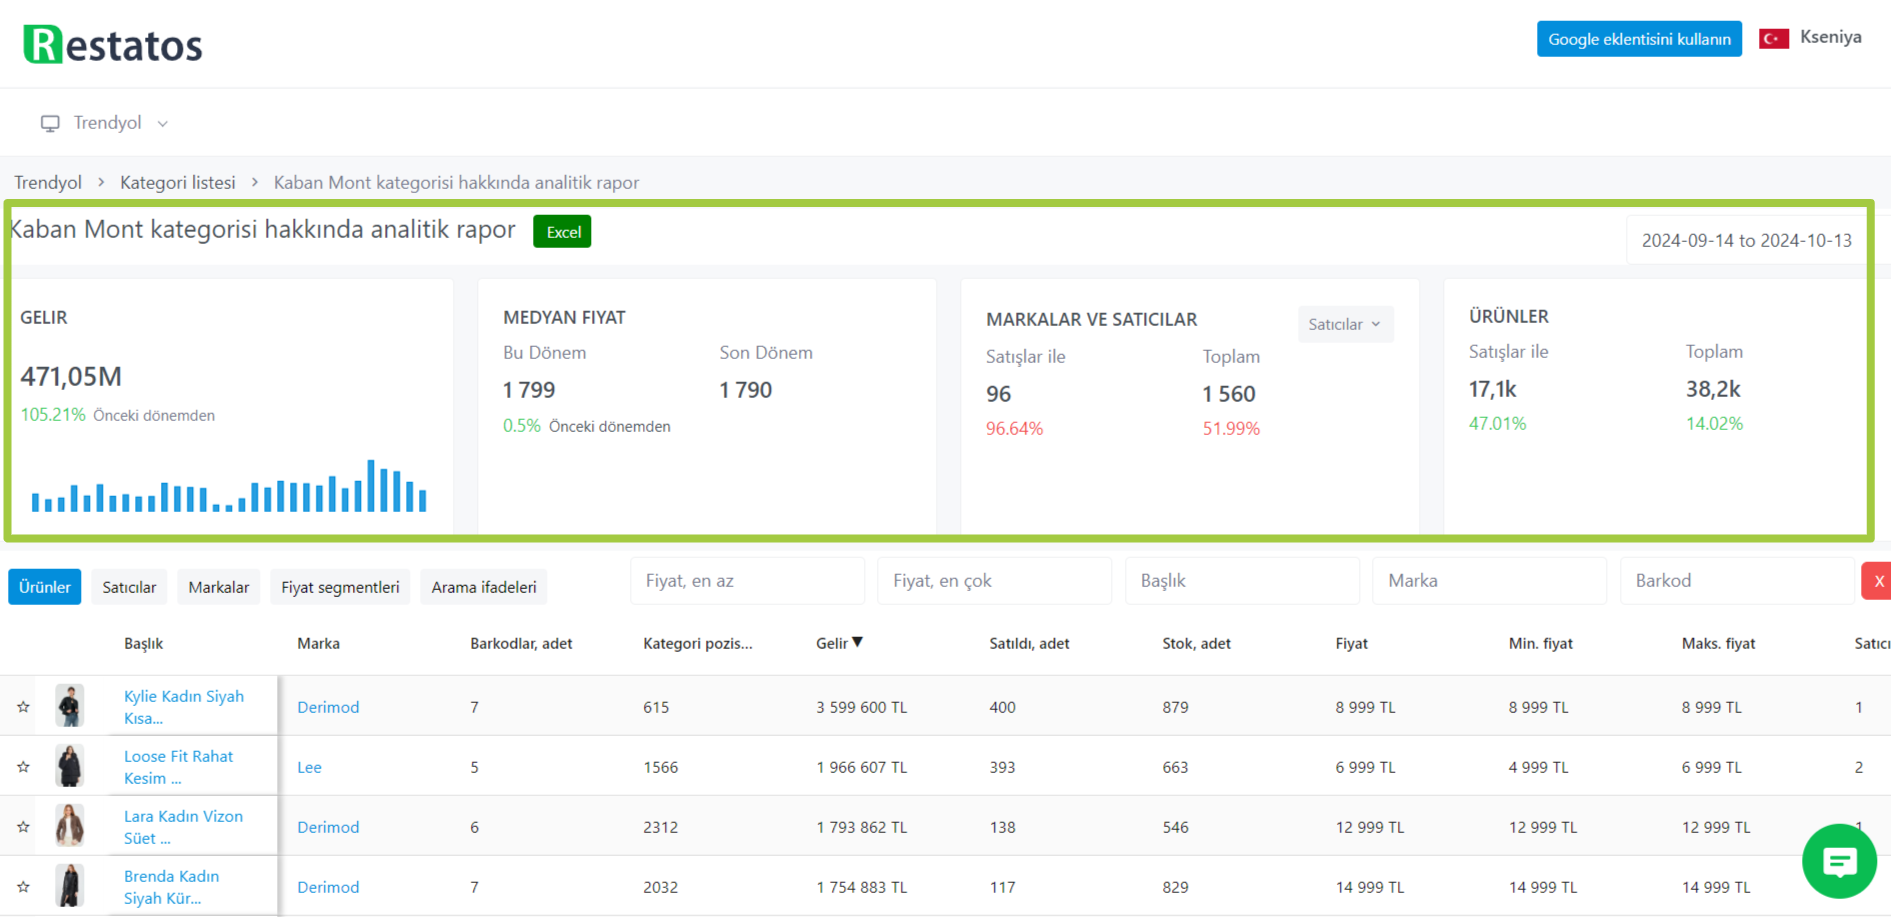Export report with Excel button
This screenshot has height=917, width=1891.
562,232
